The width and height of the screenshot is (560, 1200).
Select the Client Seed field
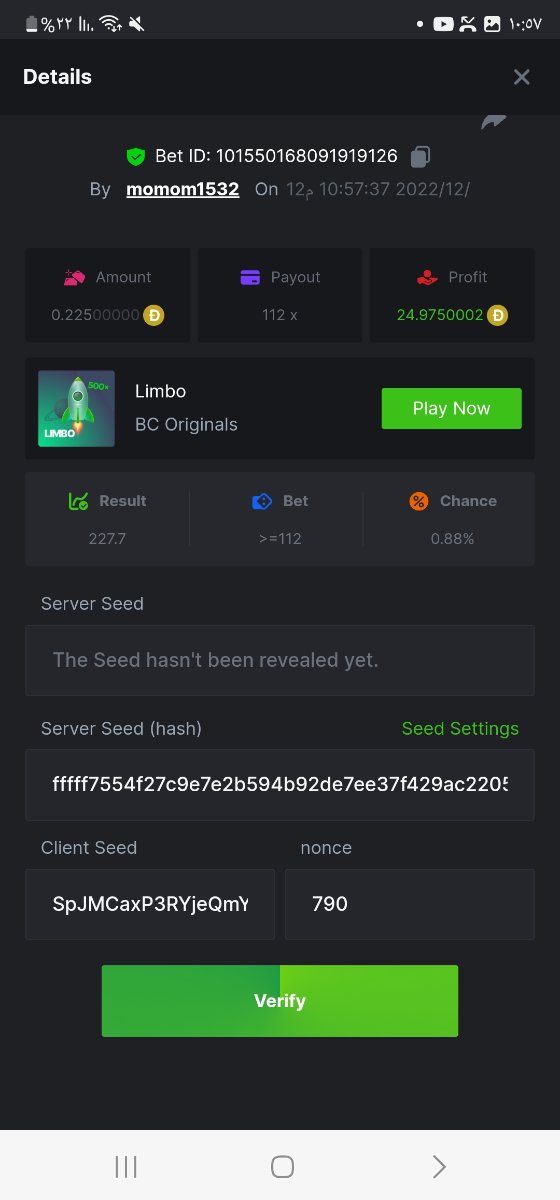pos(150,904)
